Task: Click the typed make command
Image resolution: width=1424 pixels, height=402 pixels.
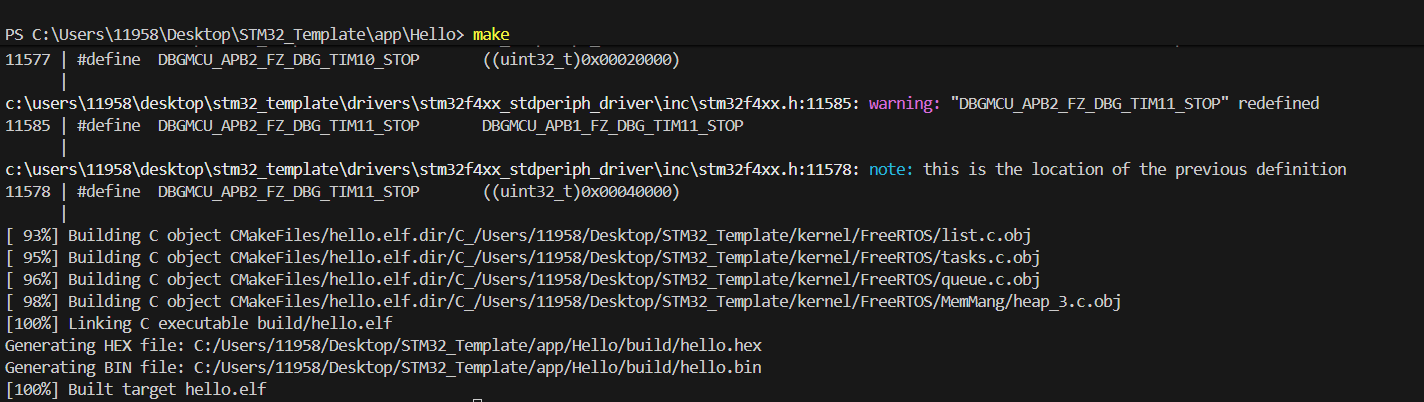Action: (491, 35)
